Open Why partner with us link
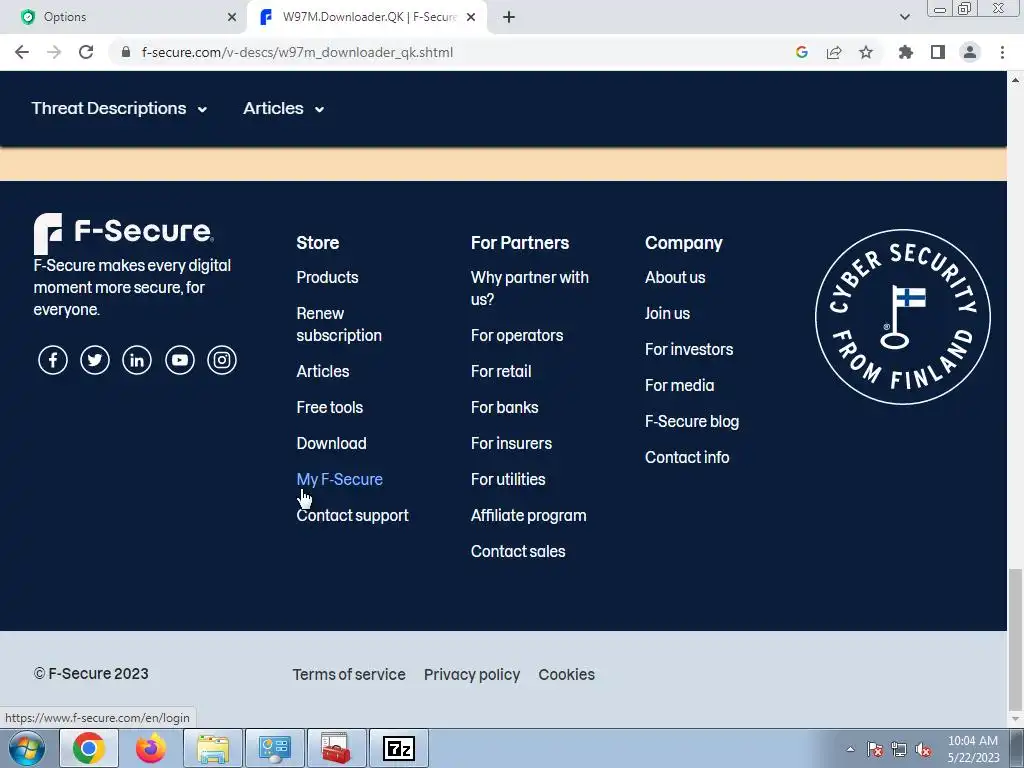The image size is (1024, 768). point(530,289)
